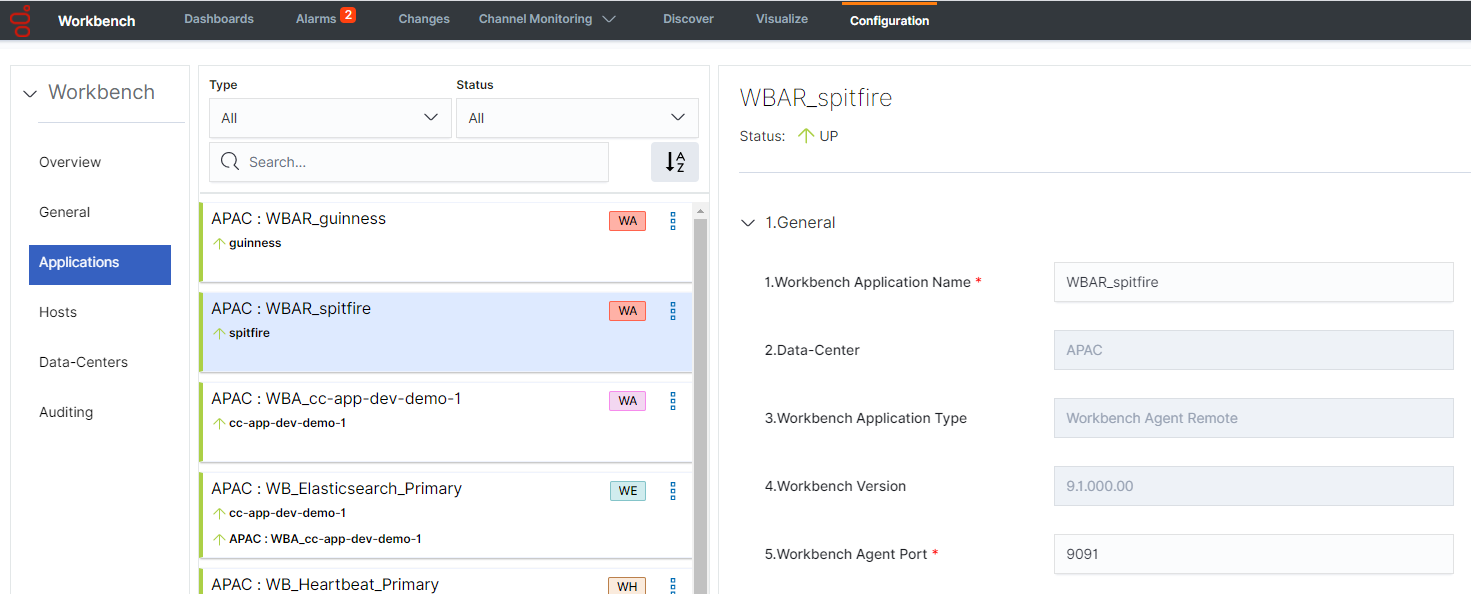Click the Genesys logo icon
This screenshot has height=594, width=1471.
[x=20, y=20]
